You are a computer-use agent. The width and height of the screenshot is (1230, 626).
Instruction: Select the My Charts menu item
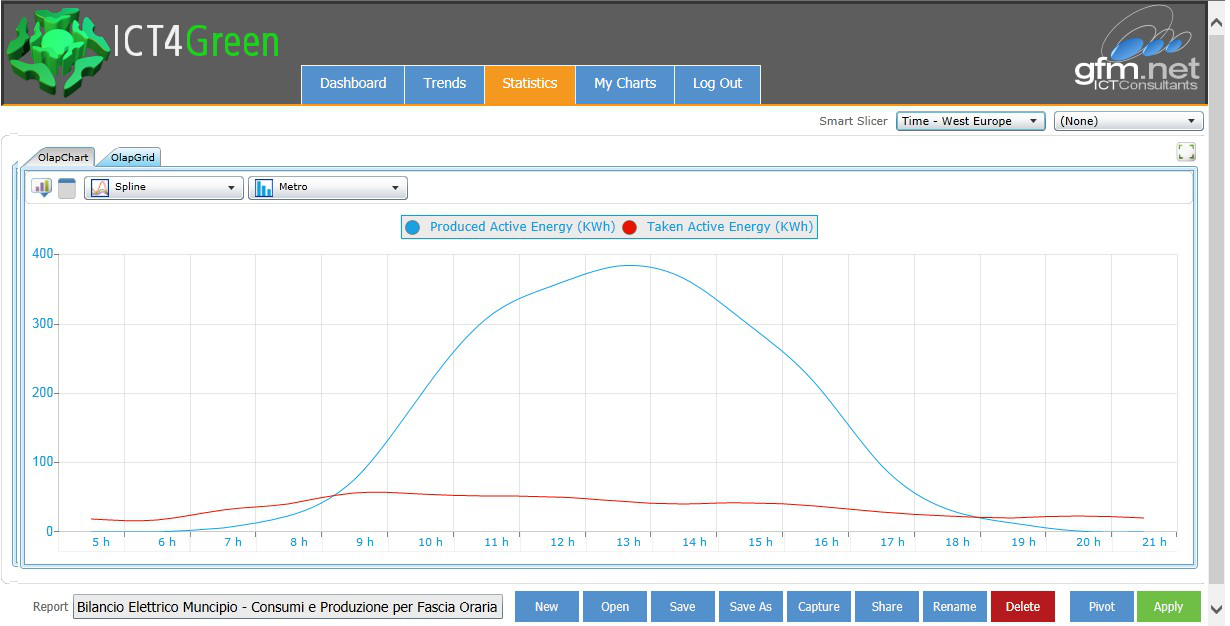pos(625,84)
